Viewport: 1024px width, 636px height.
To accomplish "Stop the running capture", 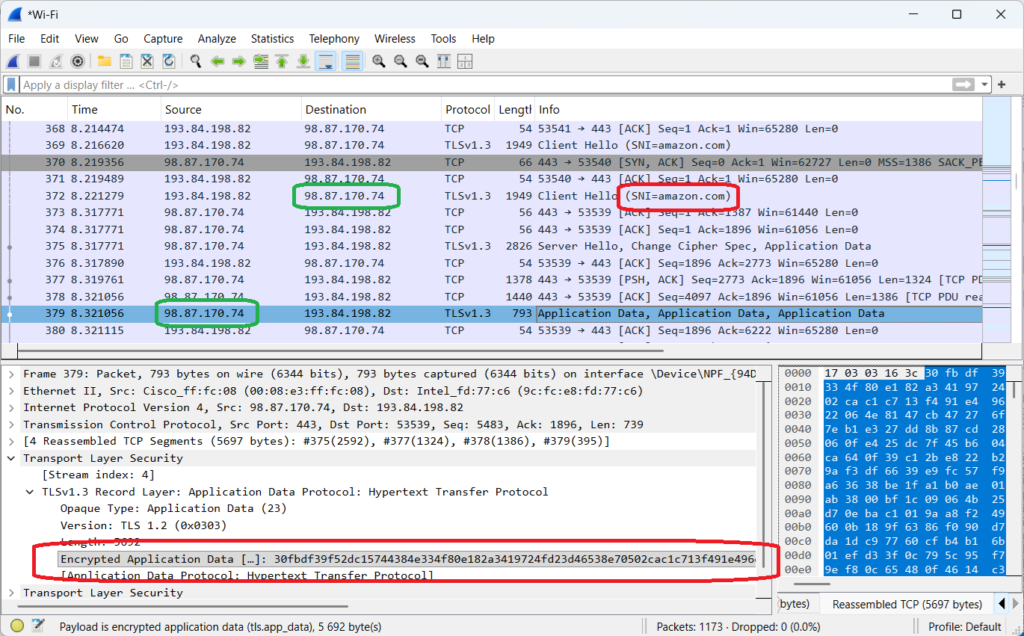I will coord(34,61).
